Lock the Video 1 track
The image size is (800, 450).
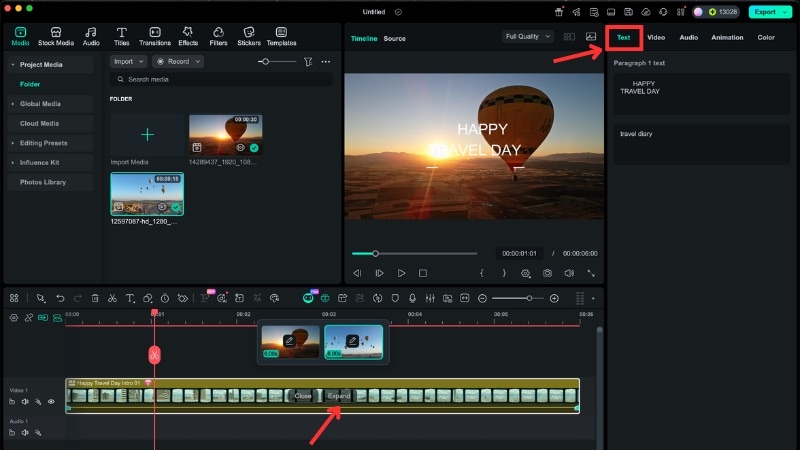point(13,401)
